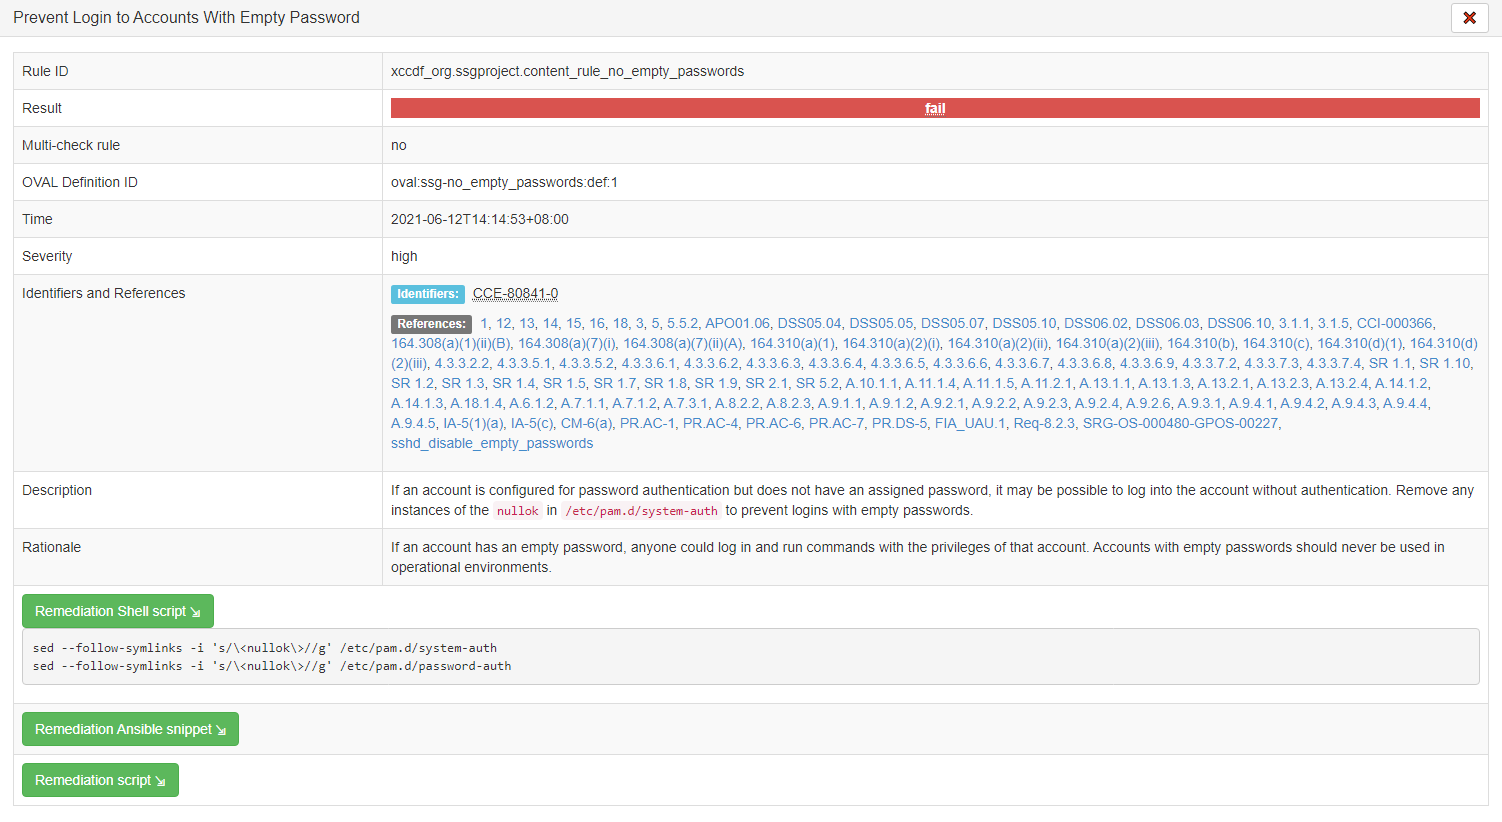Open reference link SR 2.1
Viewport: 1502px width, 822px height.
(x=767, y=383)
